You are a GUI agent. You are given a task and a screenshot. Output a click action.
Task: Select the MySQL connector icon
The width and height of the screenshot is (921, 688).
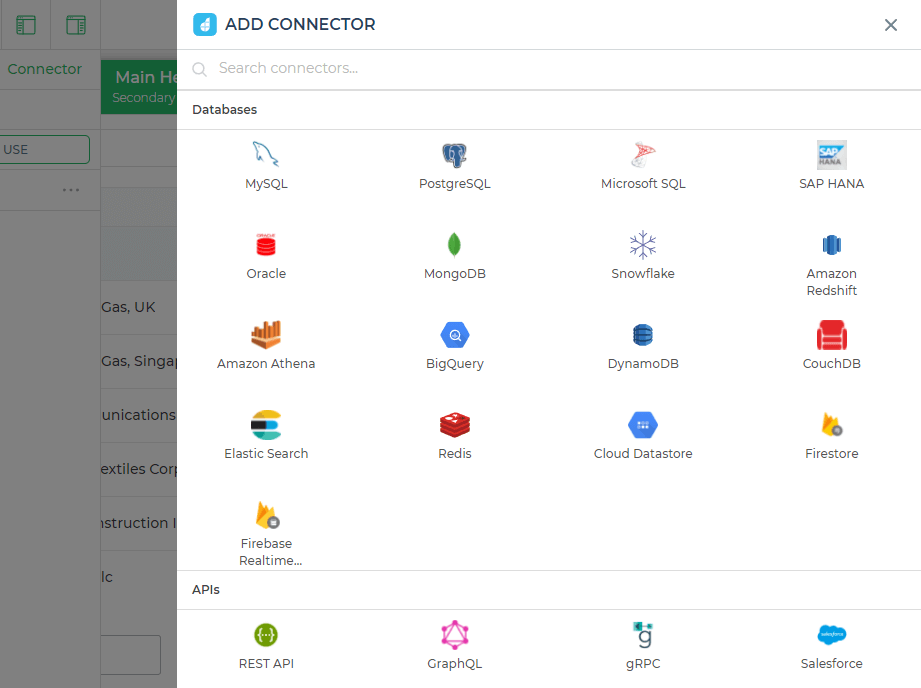click(265, 155)
